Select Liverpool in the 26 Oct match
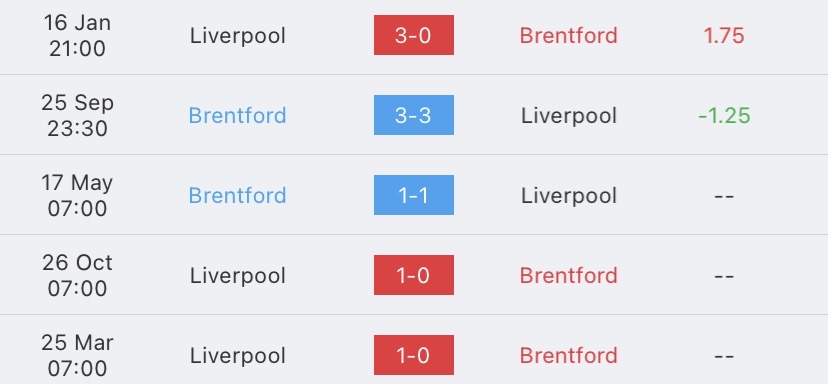 coord(238,276)
